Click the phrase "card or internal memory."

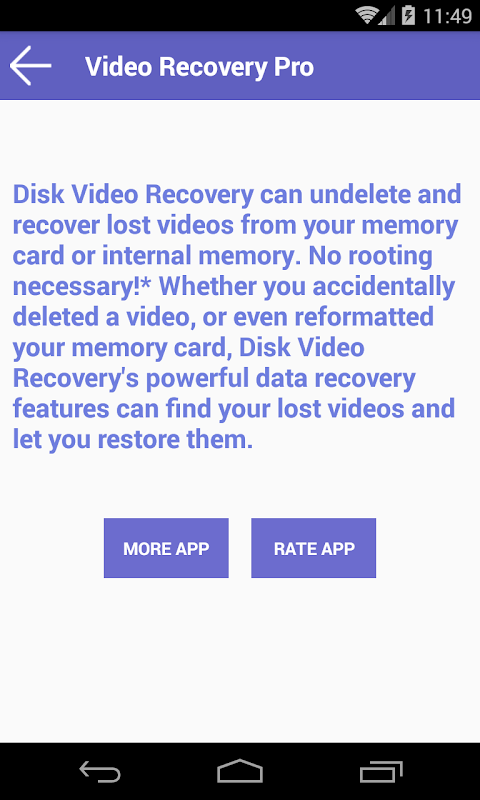[x=156, y=256]
